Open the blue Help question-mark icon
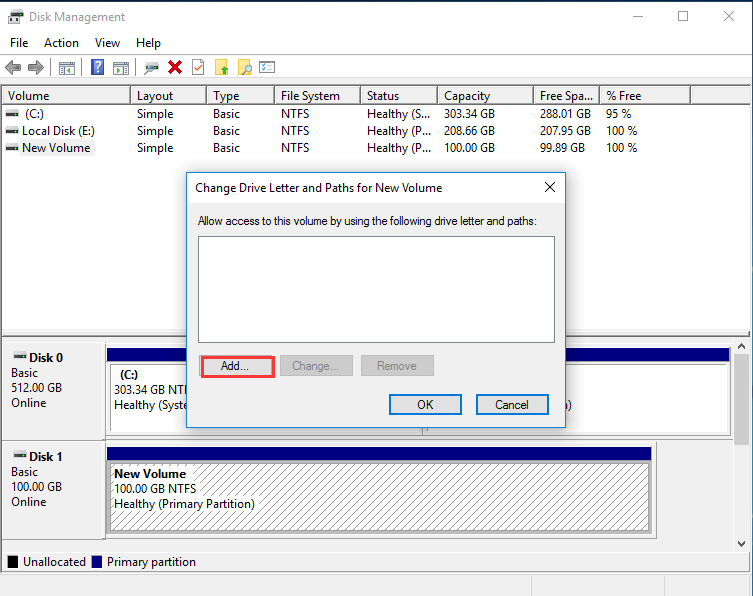 [x=97, y=67]
